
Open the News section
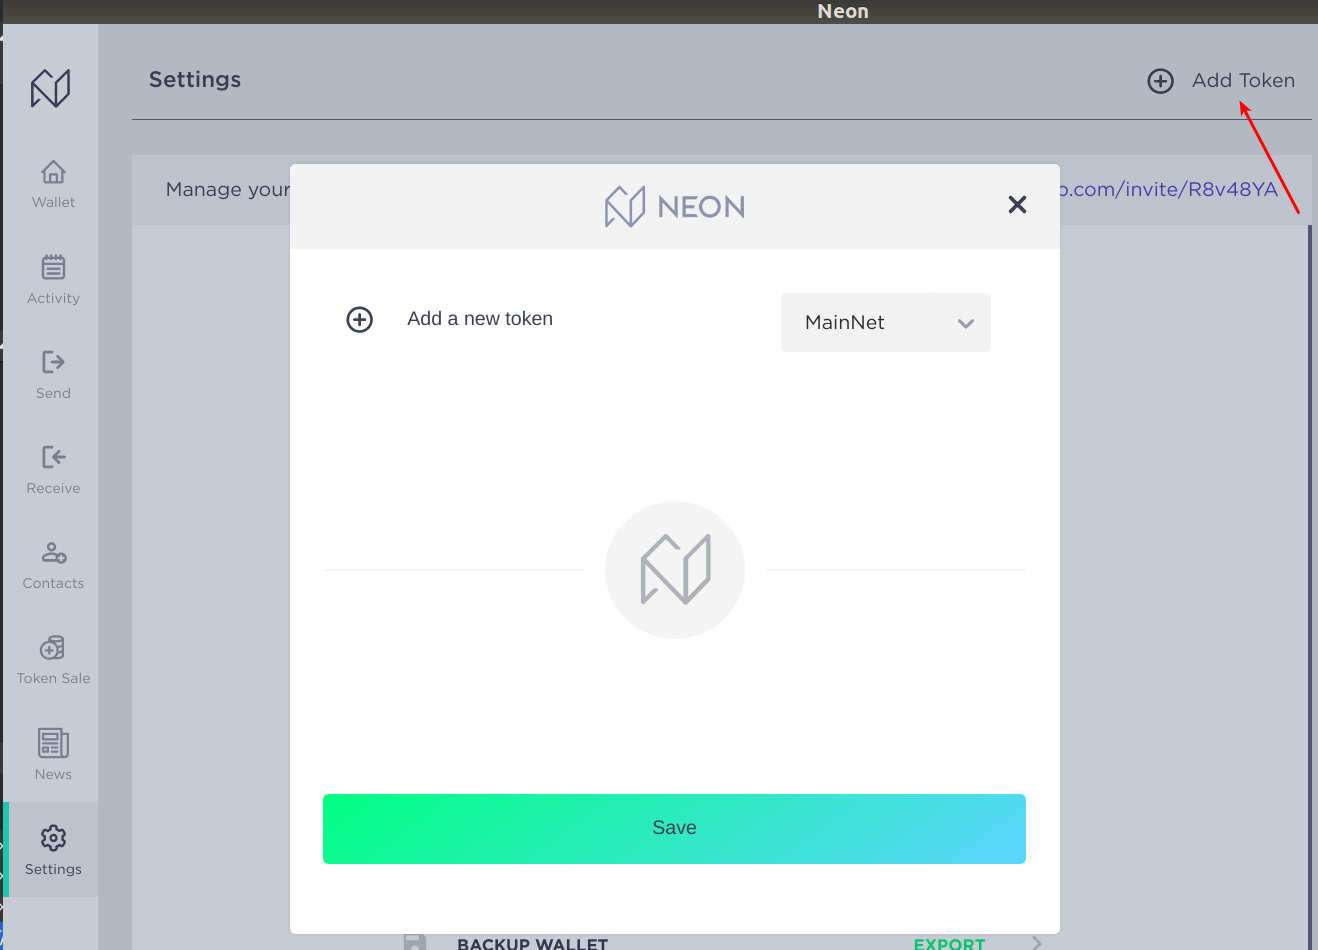click(x=53, y=756)
